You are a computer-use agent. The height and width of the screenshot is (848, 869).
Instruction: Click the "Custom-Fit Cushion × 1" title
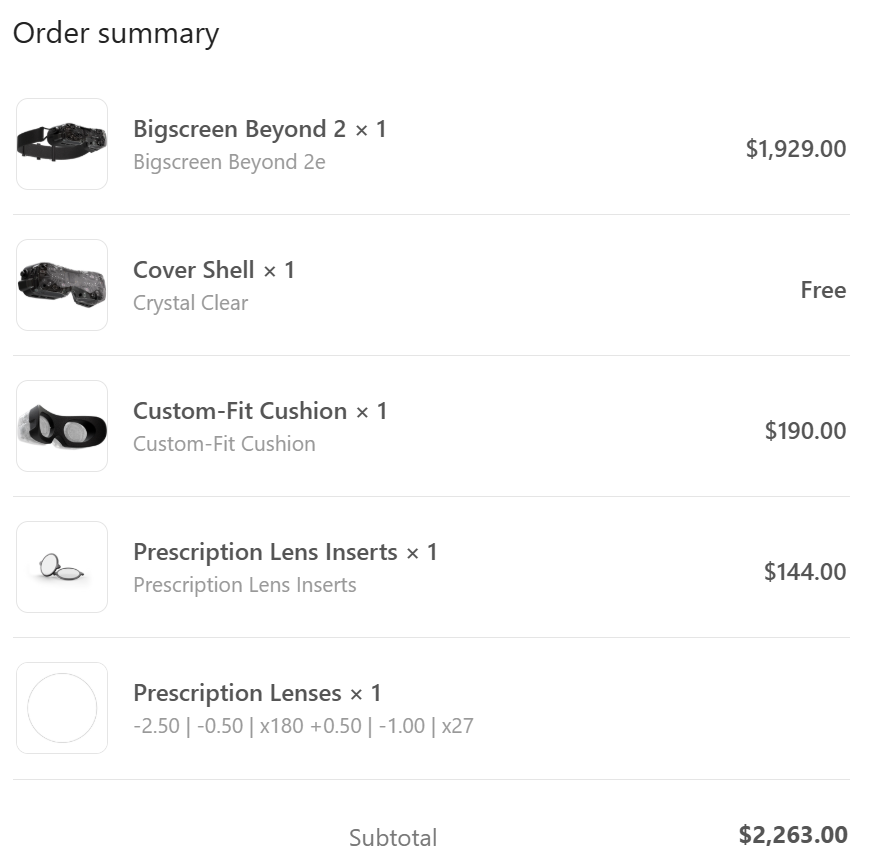pyautogui.click(x=260, y=411)
